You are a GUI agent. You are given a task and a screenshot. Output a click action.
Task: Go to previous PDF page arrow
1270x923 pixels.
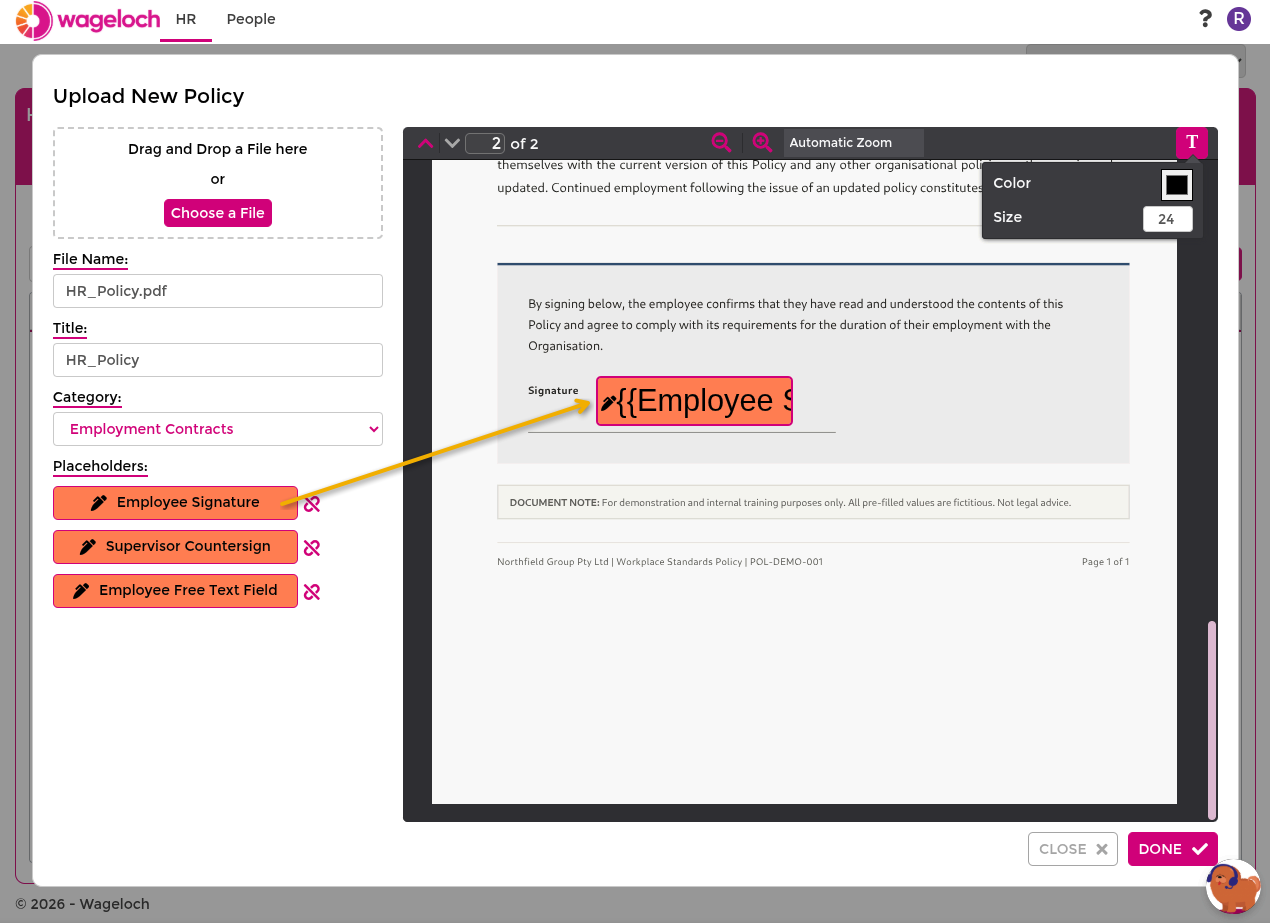(x=425, y=143)
